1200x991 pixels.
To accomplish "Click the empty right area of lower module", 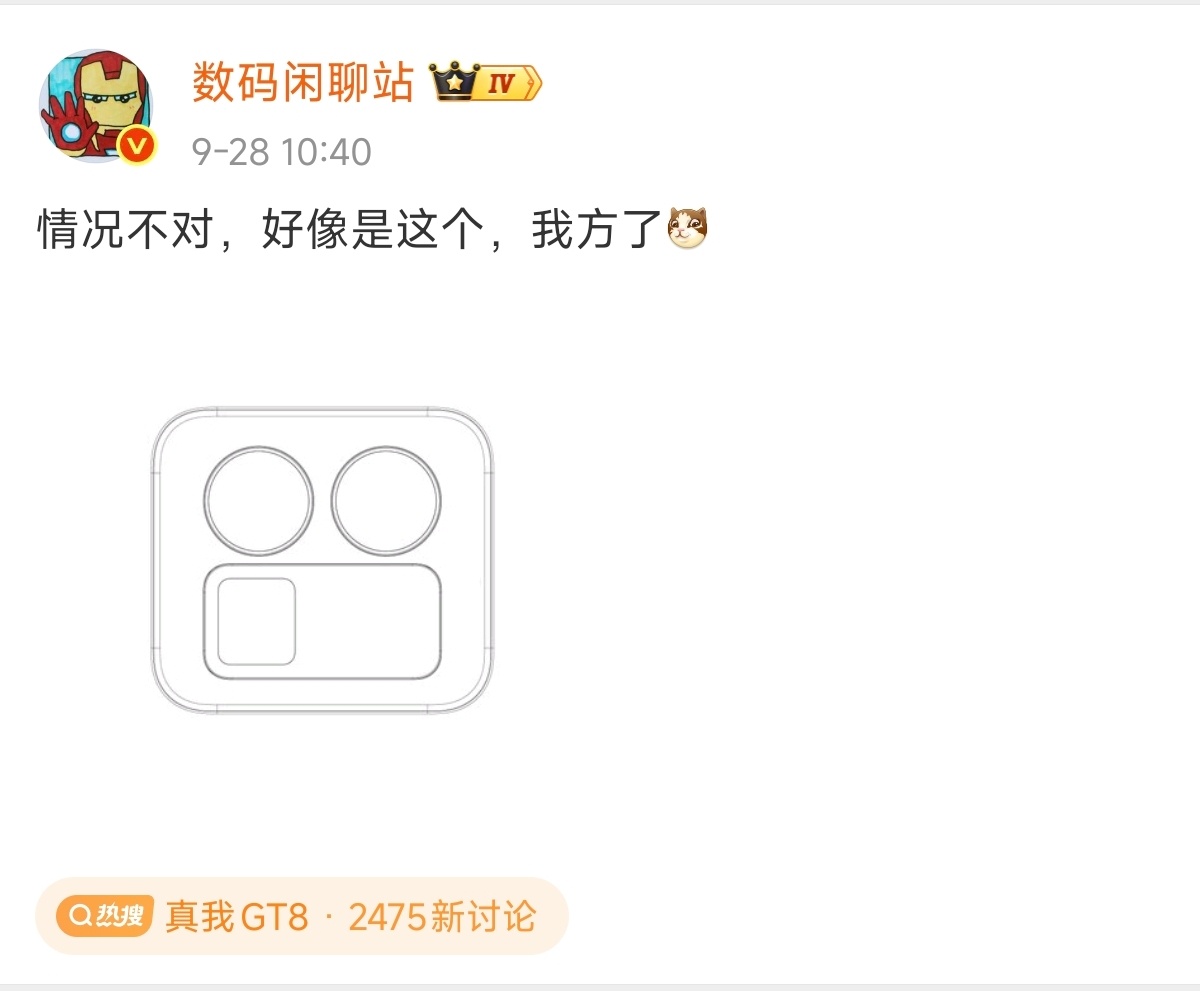I will (x=370, y=621).
